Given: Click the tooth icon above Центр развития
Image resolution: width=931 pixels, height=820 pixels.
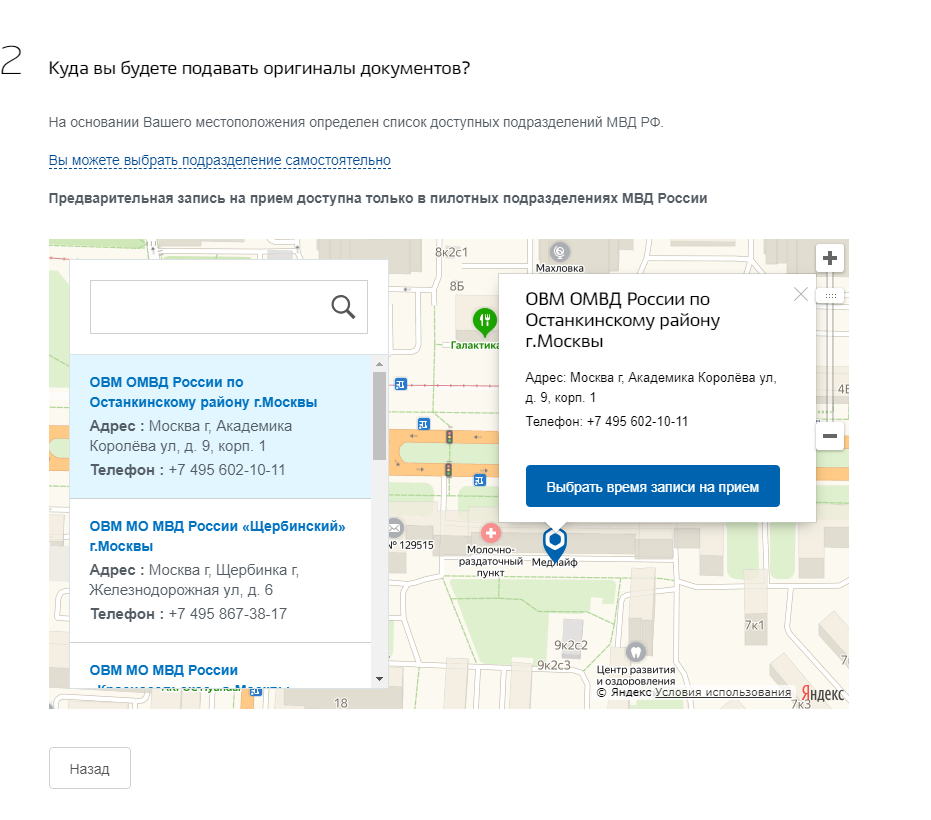Looking at the screenshot, I should [635, 650].
